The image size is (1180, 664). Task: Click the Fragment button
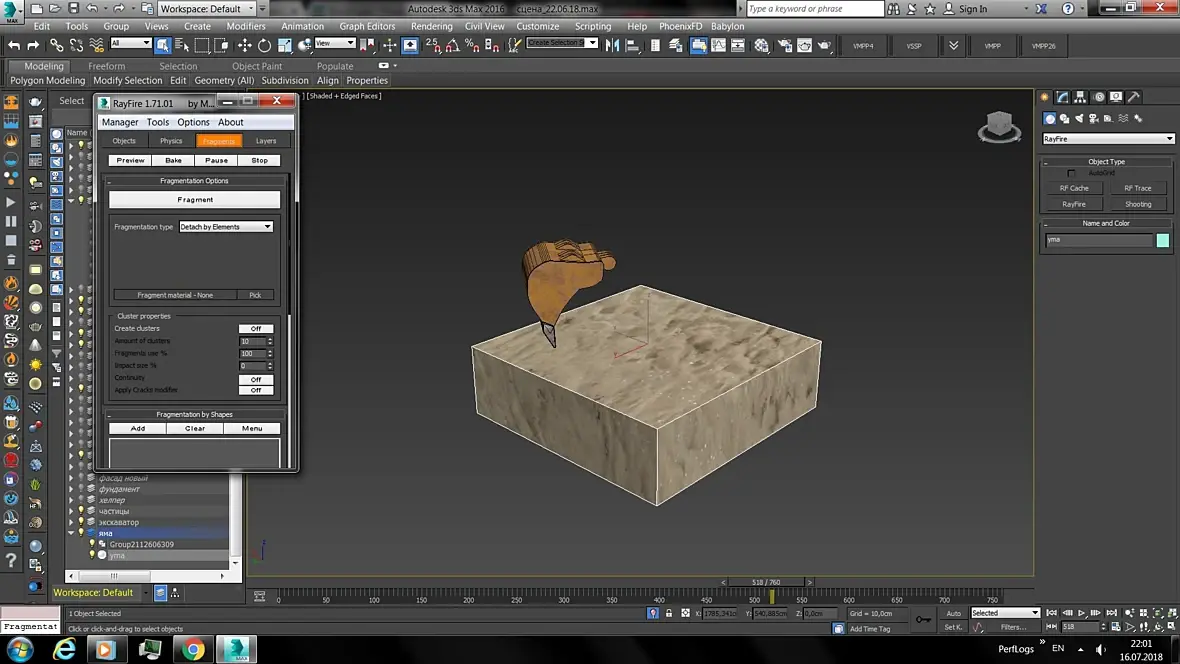pyautogui.click(x=195, y=200)
